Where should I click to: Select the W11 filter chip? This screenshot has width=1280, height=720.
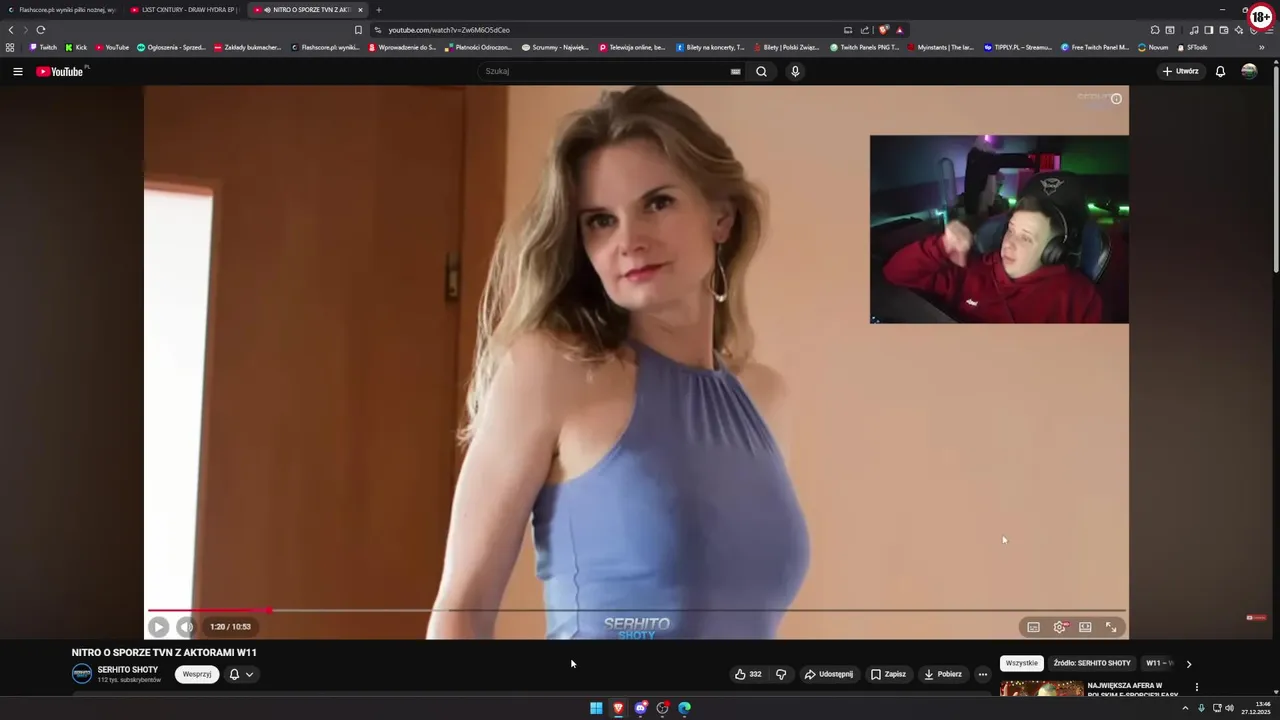coord(1158,663)
